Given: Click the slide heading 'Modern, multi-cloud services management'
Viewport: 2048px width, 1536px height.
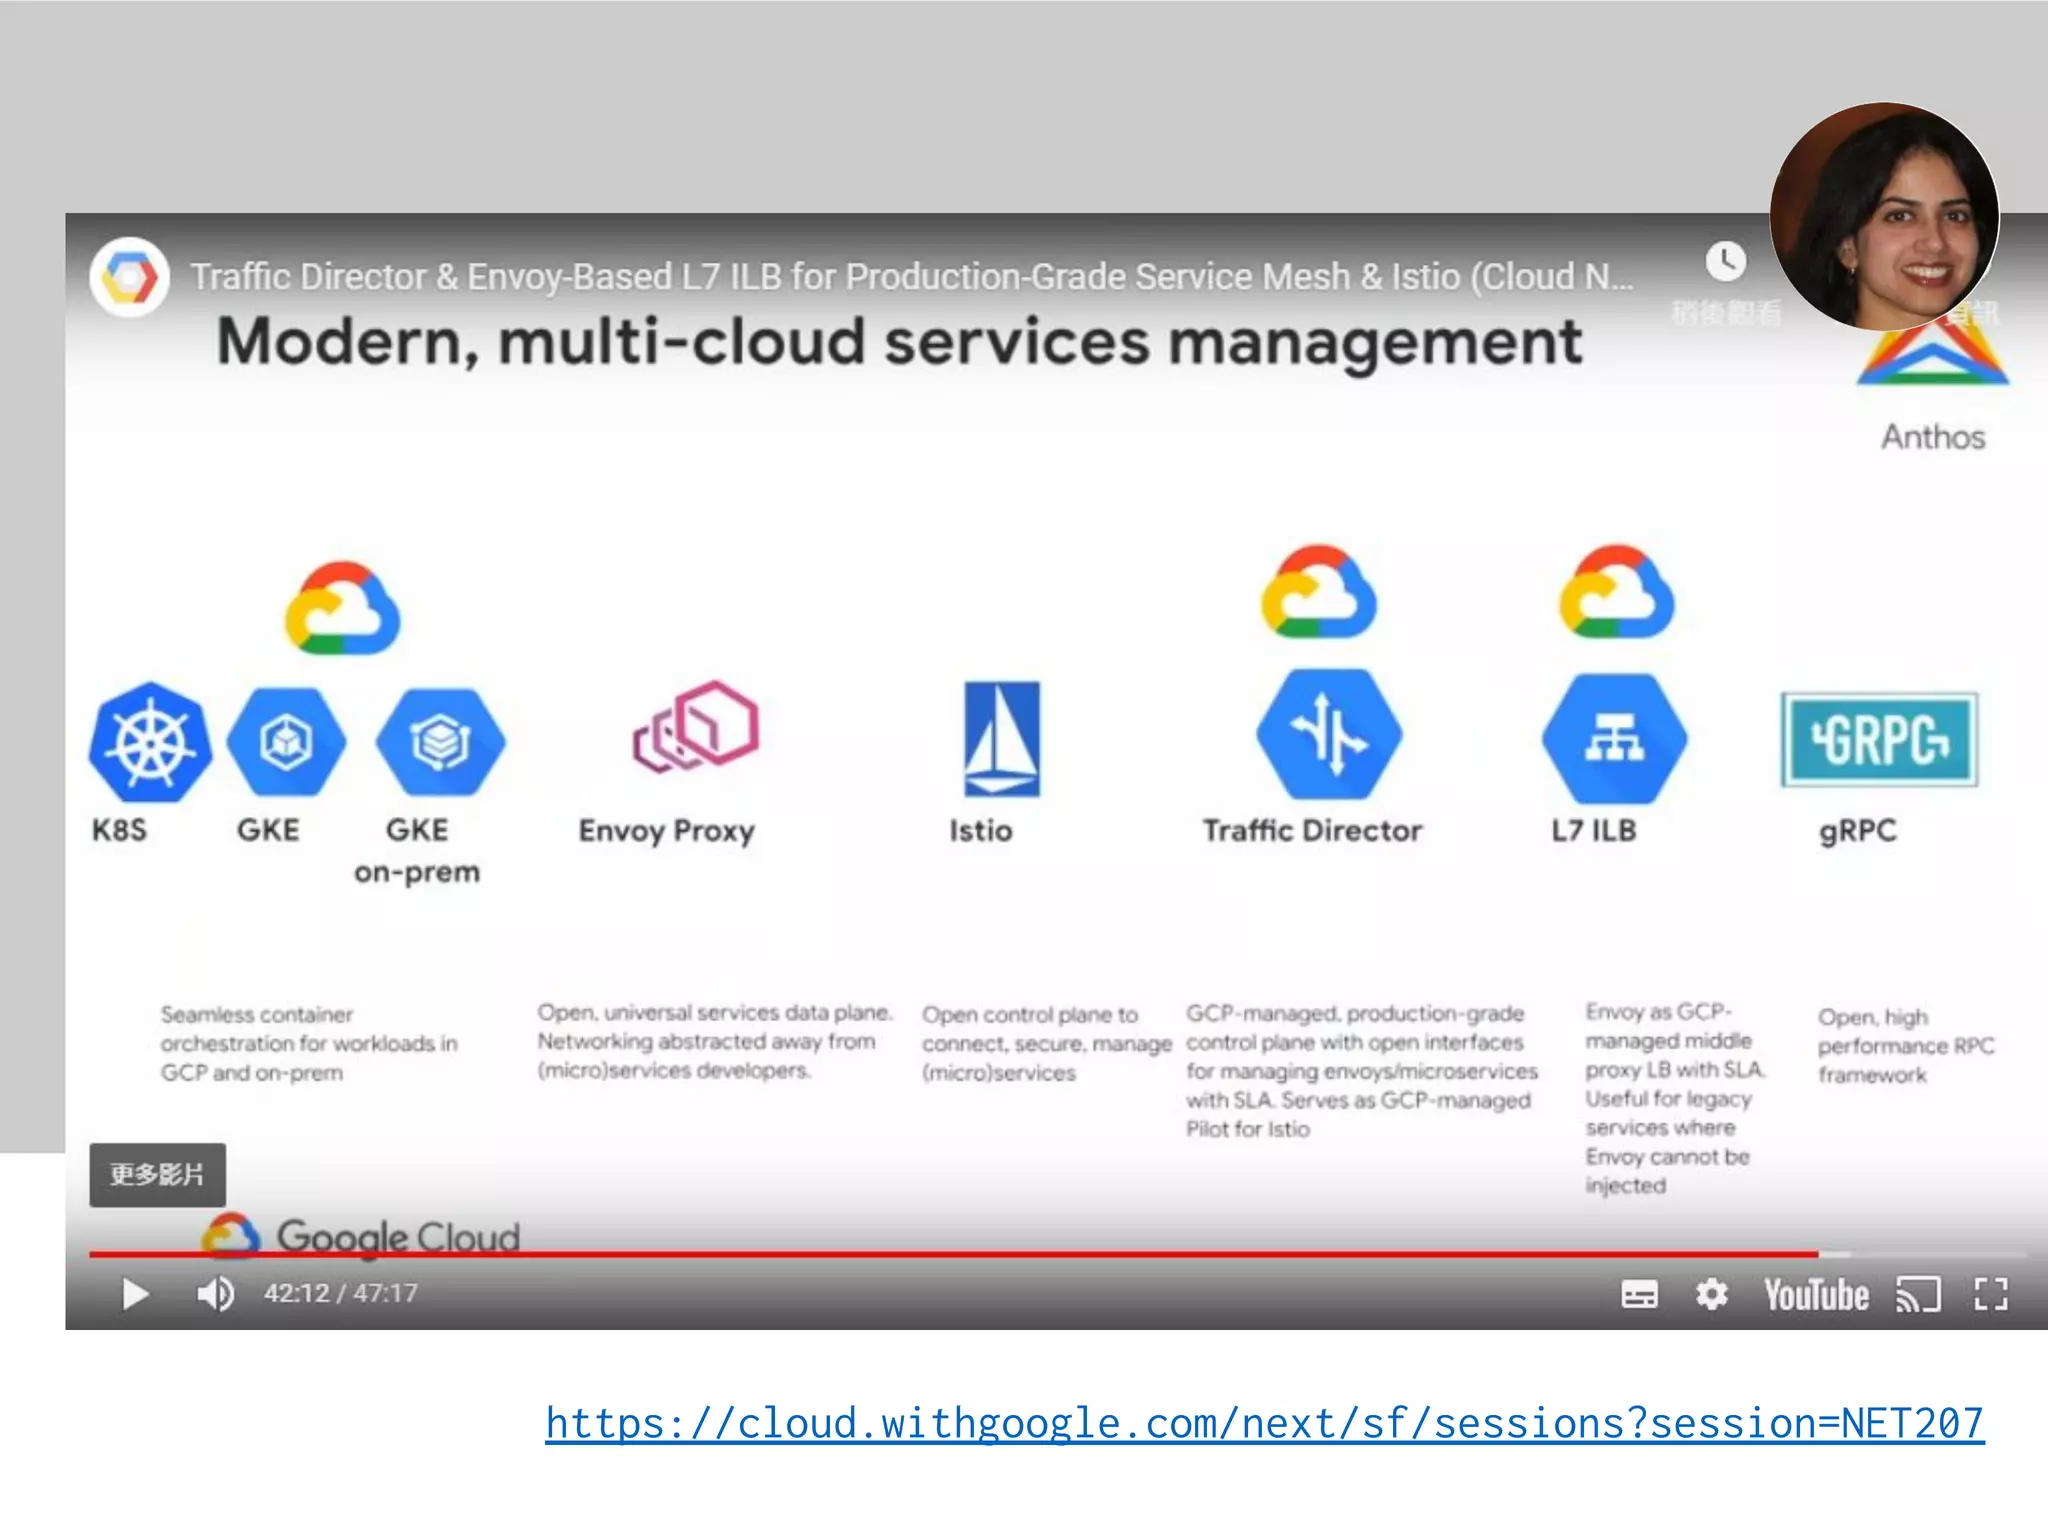Looking at the screenshot, I should coord(900,343).
